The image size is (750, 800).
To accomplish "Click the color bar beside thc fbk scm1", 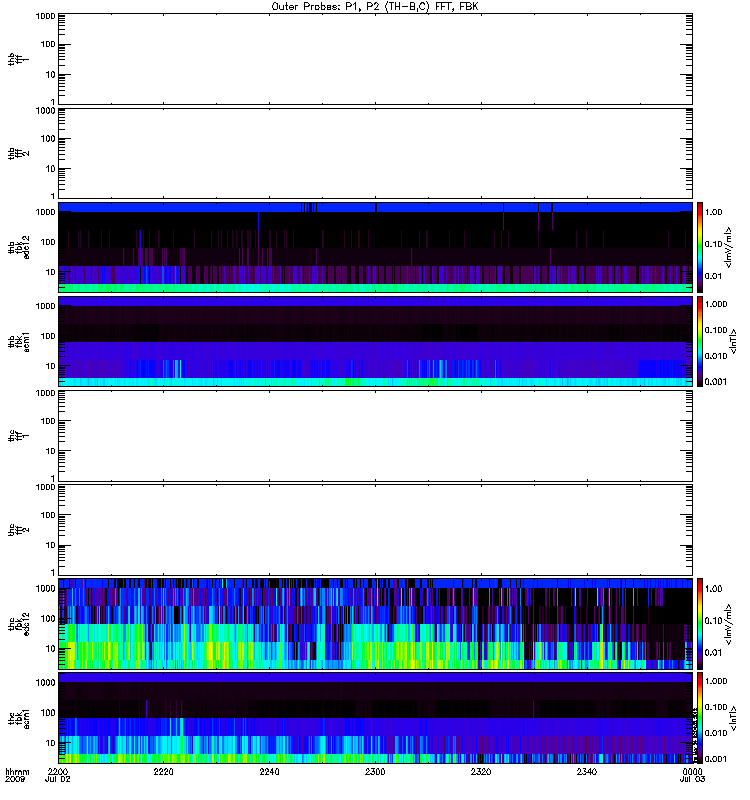I will [700, 718].
